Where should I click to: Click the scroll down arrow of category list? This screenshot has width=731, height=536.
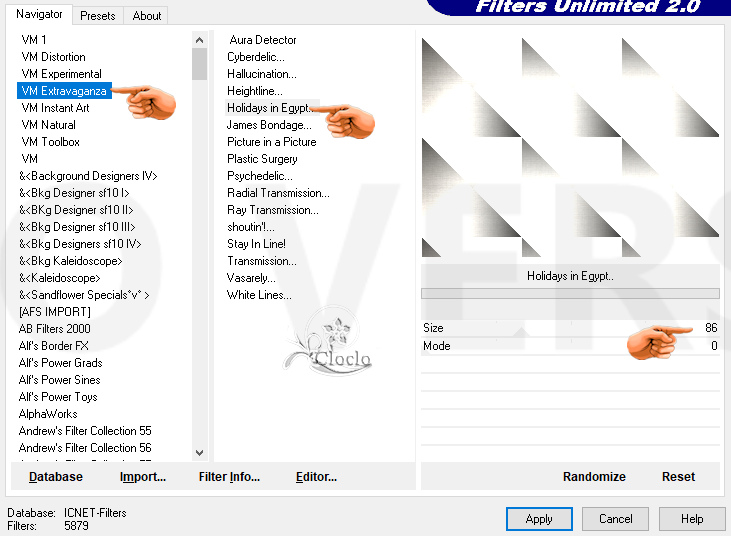pyautogui.click(x=200, y=453)
